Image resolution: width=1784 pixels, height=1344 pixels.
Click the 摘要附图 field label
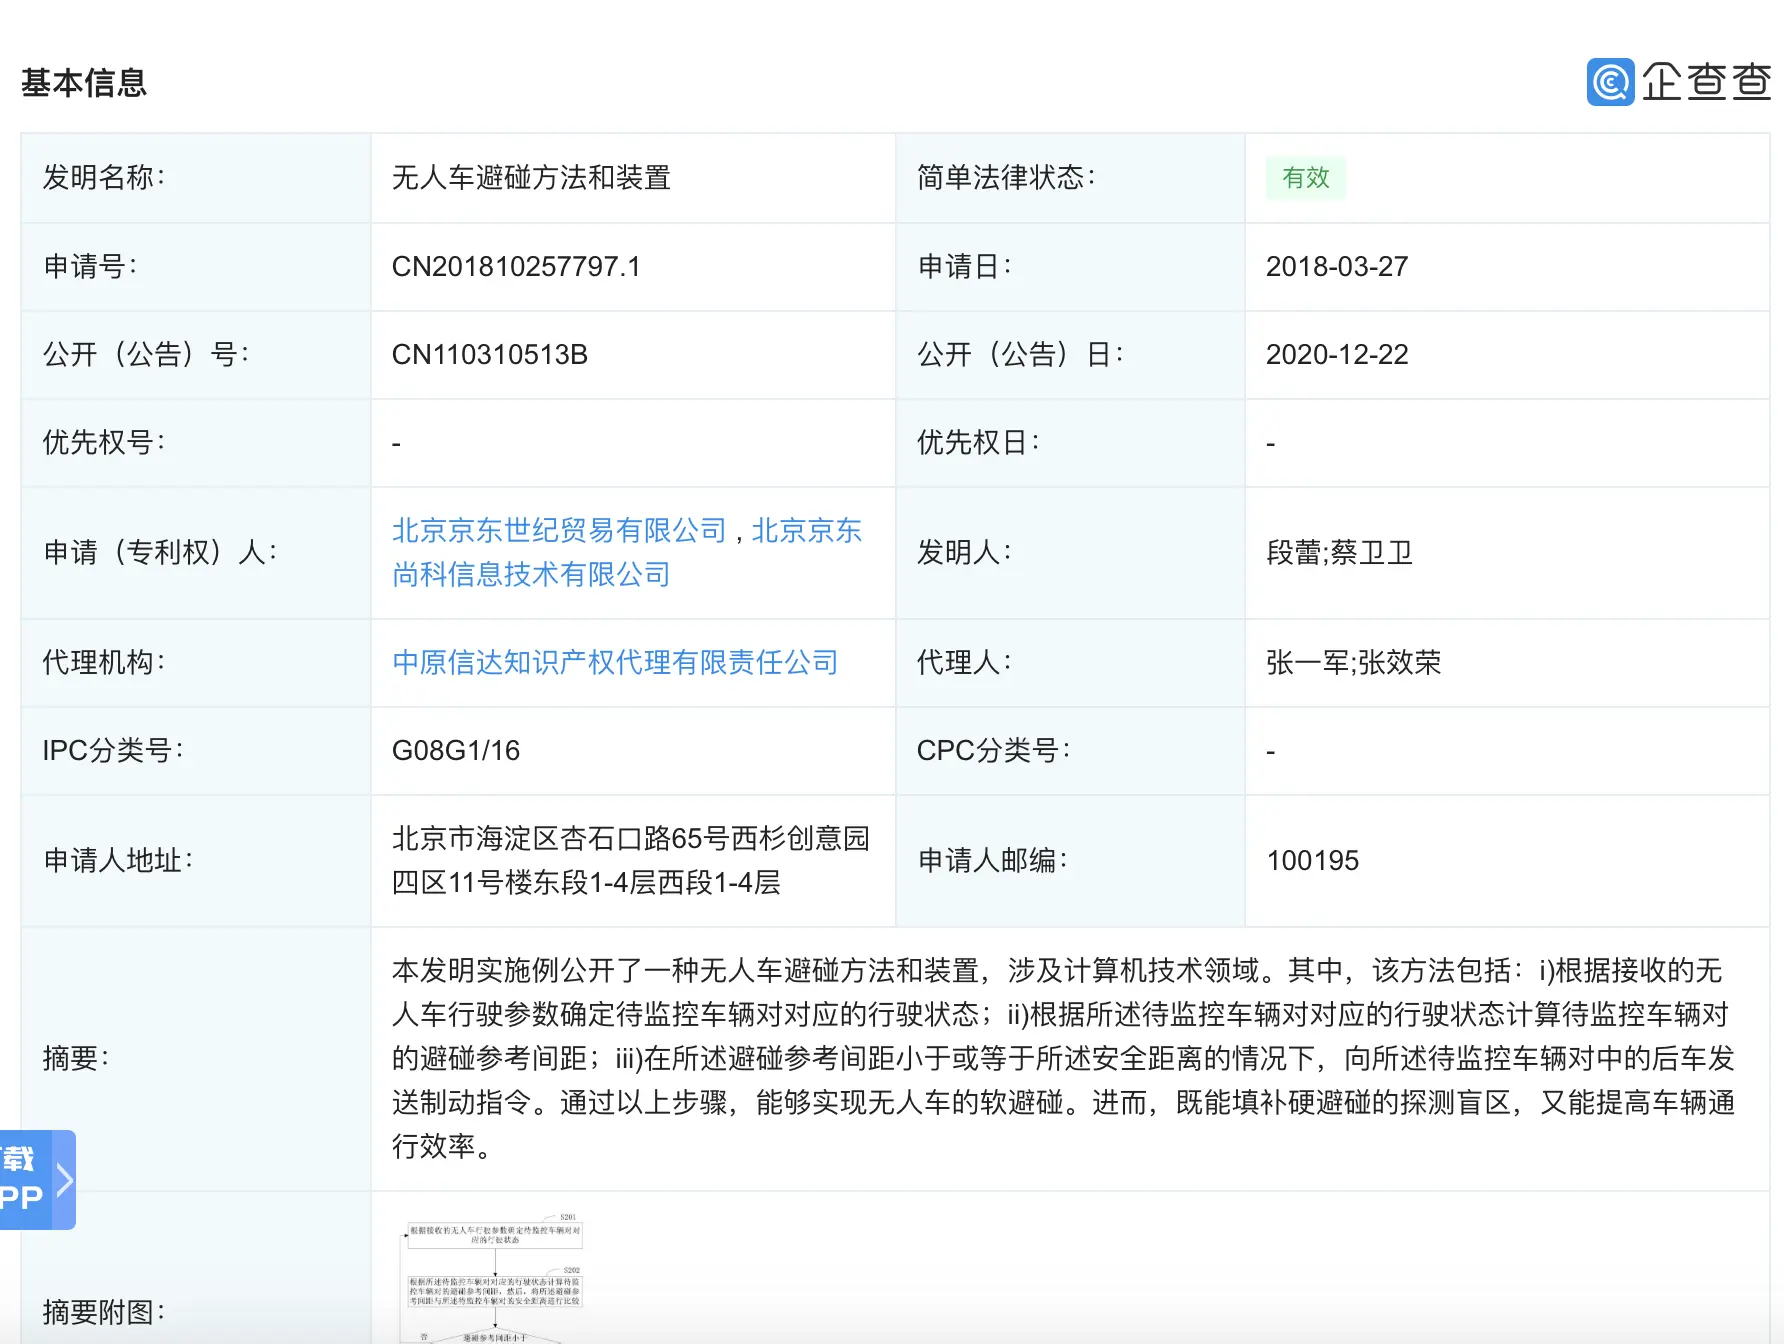pos(104,1313)
